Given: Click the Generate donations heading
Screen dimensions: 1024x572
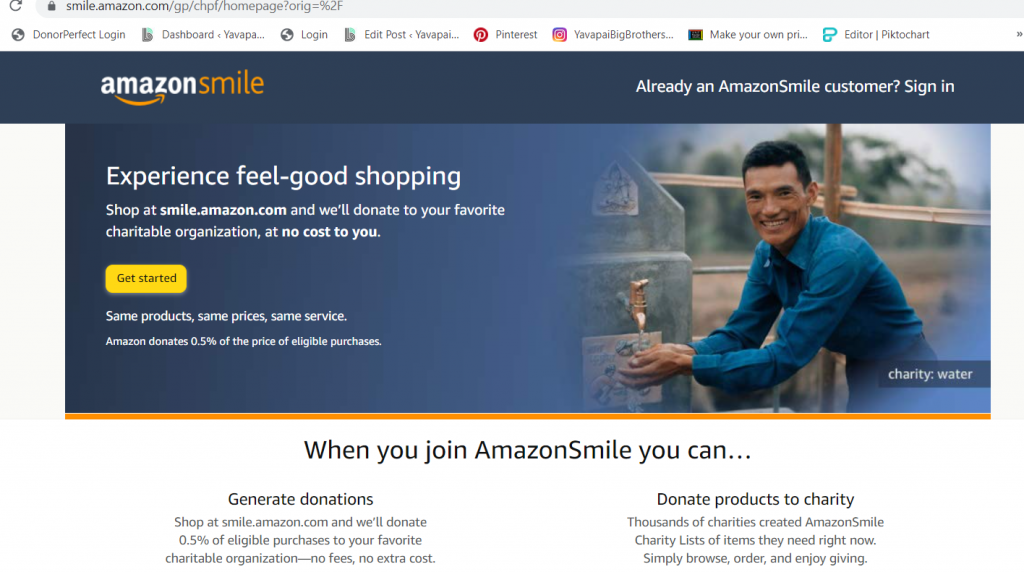Looking at the screenshot, I should point(300,499).
